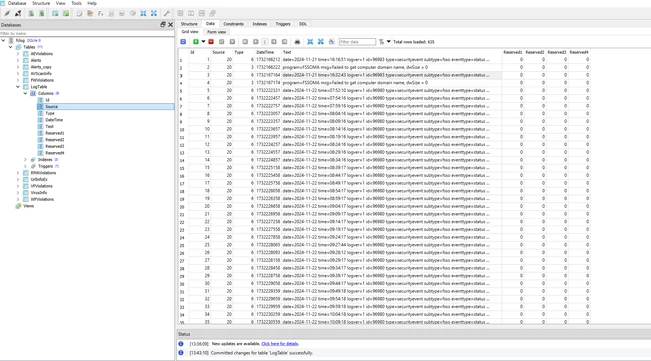Expand the Triggers node under LogTable
The image size is (651, 361).
coord(25,166)
